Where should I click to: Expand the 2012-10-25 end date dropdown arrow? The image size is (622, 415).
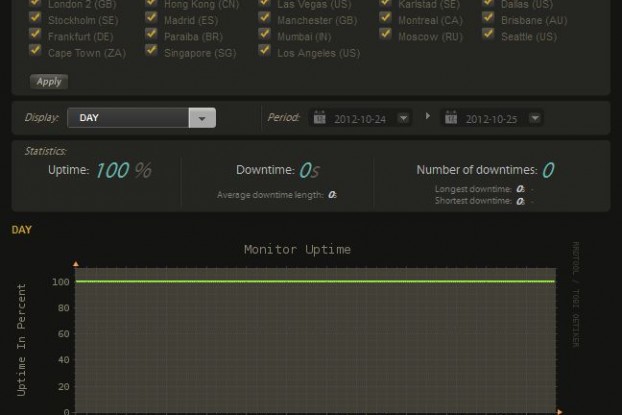tap(535, 118)
